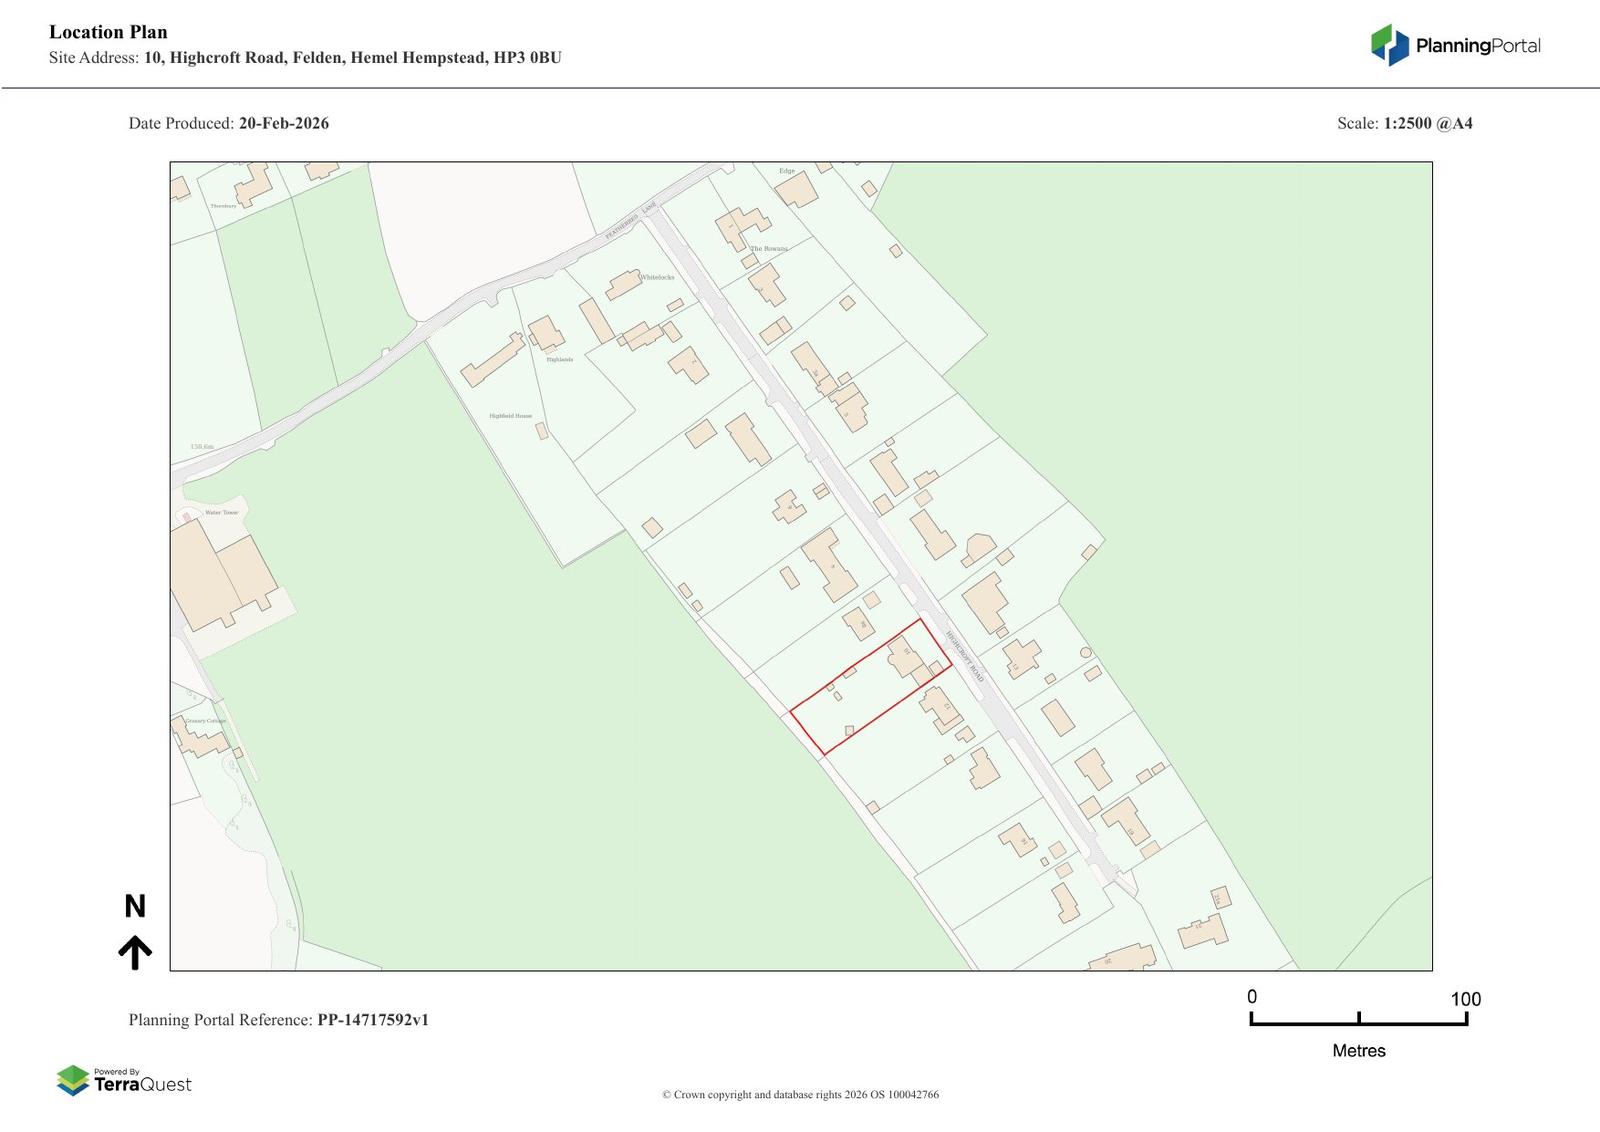Click the Water Tower label
The image size is (1600, 1132).
[222, 512]
